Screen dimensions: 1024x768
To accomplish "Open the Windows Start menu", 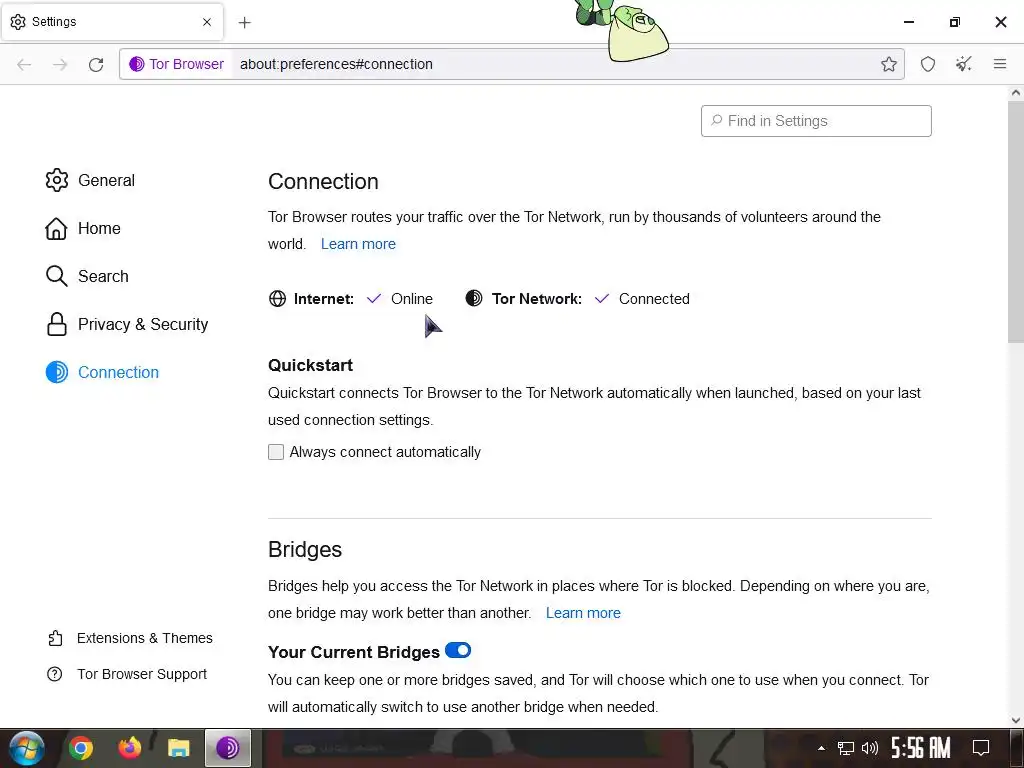I will pos(27,748).
